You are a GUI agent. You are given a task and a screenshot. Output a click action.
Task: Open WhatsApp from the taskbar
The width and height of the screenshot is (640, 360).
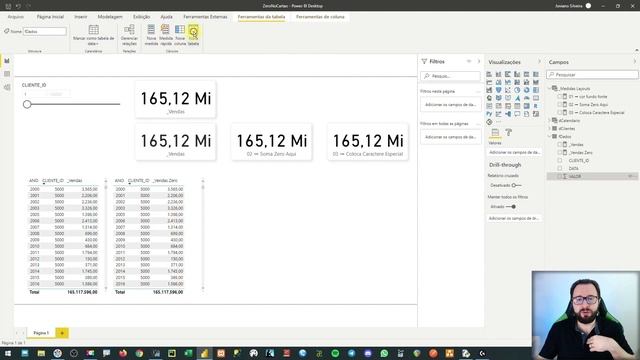tap(384, 353)
